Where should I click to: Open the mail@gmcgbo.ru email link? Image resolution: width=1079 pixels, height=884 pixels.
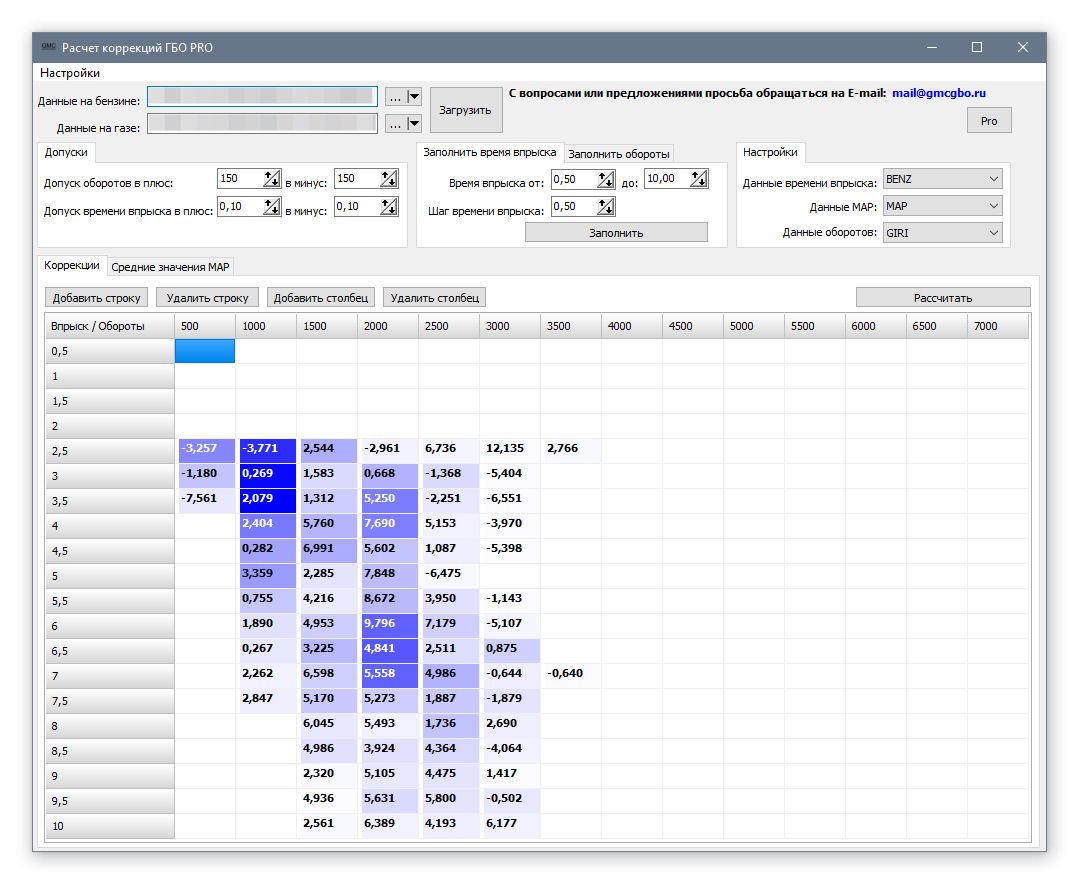(x=939, y=93)
